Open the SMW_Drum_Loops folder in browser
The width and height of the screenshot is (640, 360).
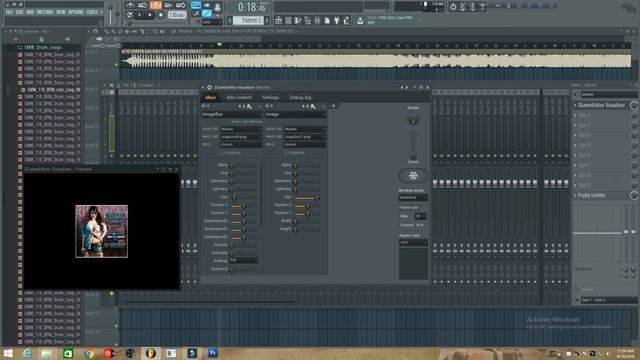point(42,47)
